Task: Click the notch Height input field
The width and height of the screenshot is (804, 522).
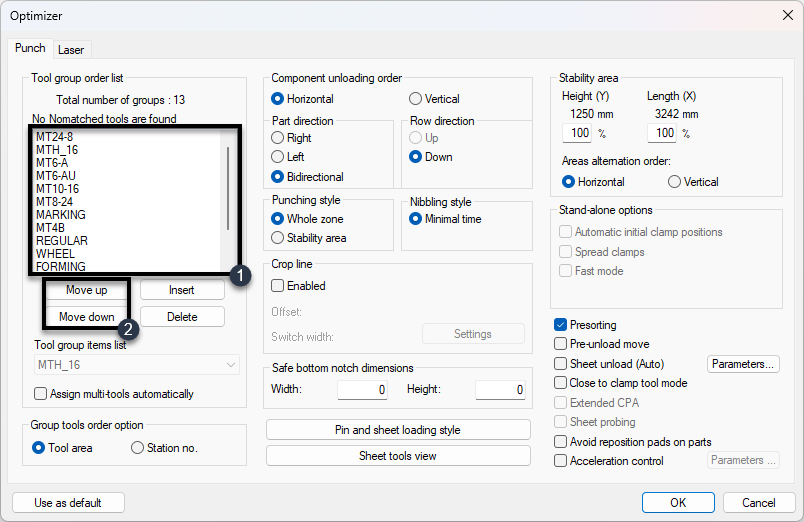Action: pyautogui.click(x=500, y=390)
